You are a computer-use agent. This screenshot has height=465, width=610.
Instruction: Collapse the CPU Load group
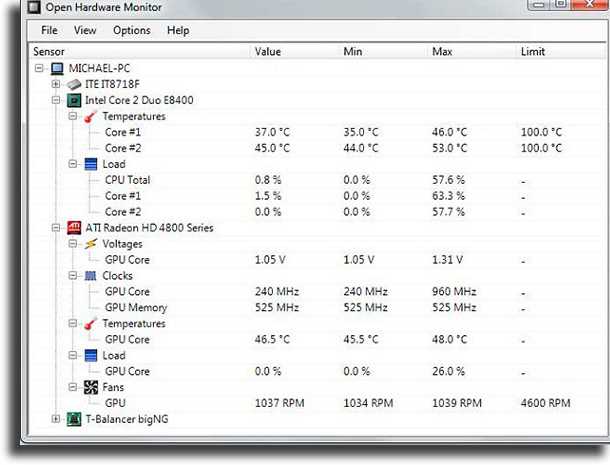73,164
